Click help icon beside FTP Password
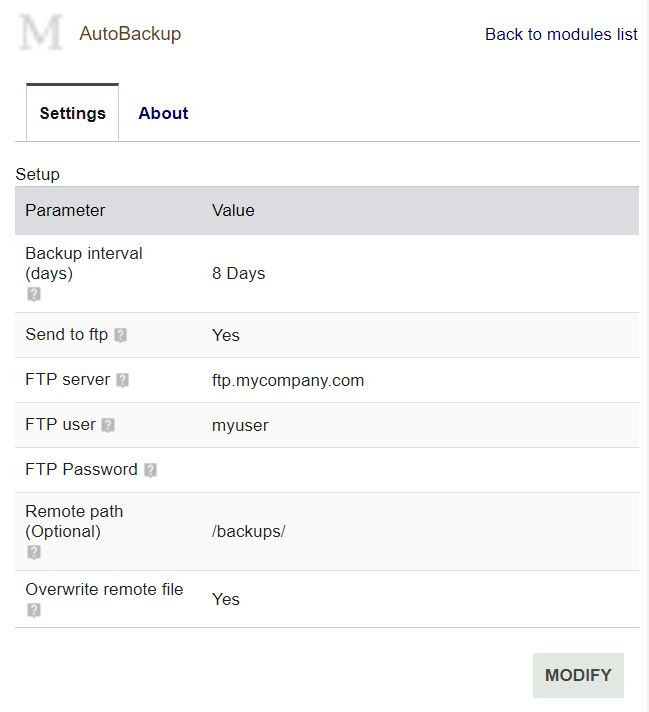The width and height of the screenshot is (649, 712). point(150,470)
